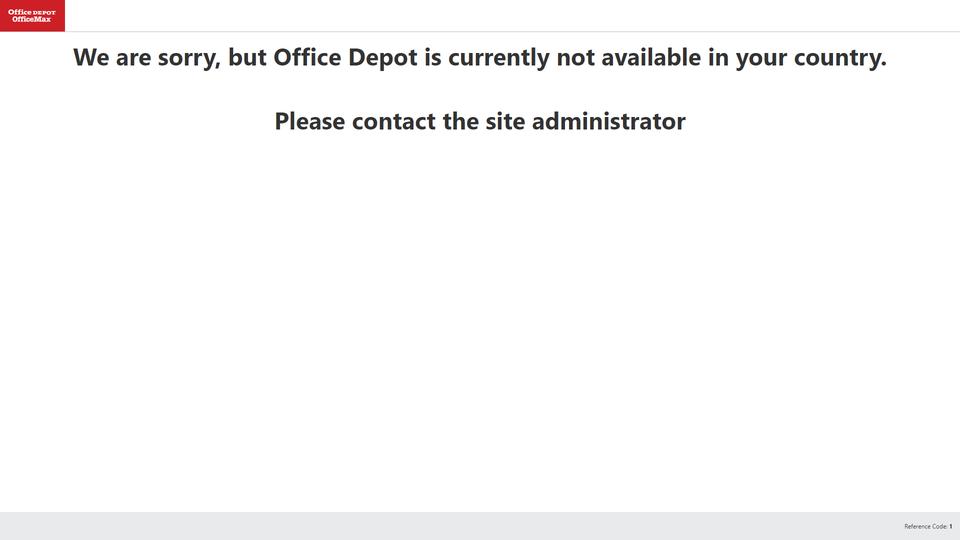This screenshot has width=960, height=540.
Task: Click the word "is" in the heading
Action: tap(433, 58)
